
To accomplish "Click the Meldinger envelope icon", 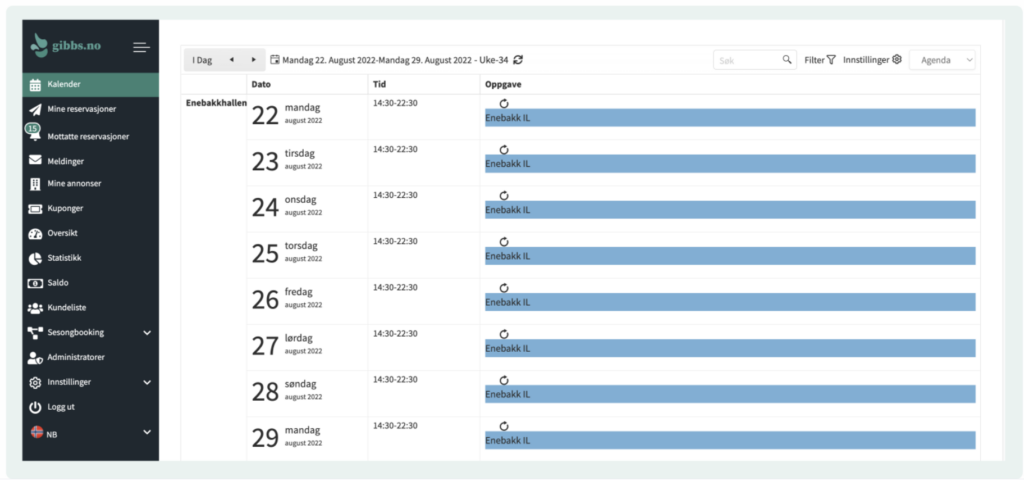I will point(35,160).
